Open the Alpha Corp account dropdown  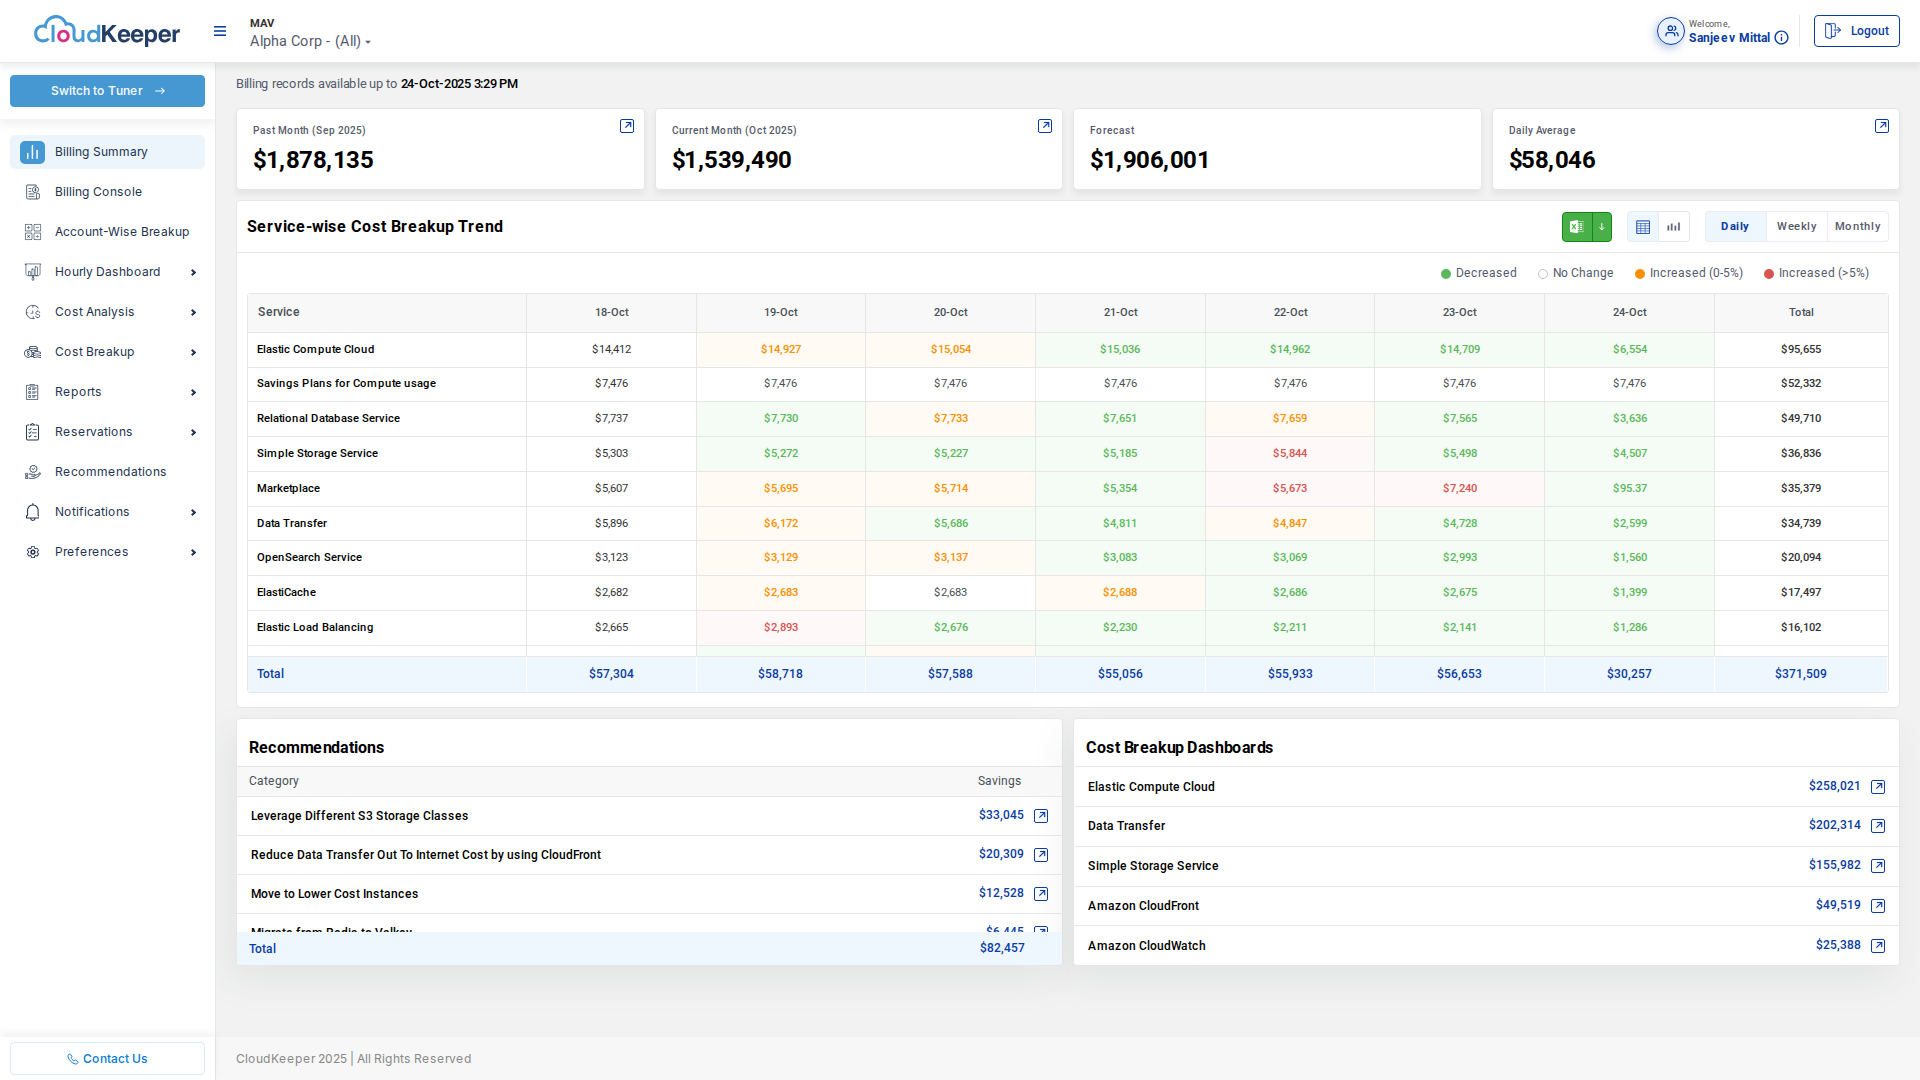(x=310, y=41)
